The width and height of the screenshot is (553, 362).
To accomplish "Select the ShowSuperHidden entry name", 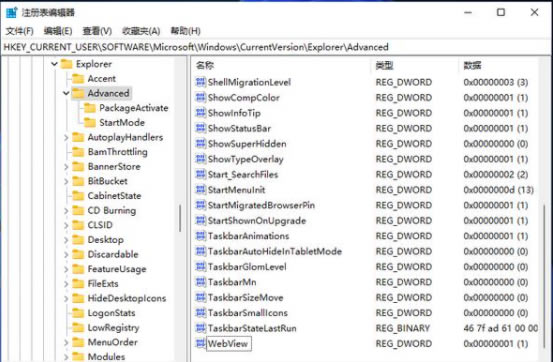I will [247, 144].
